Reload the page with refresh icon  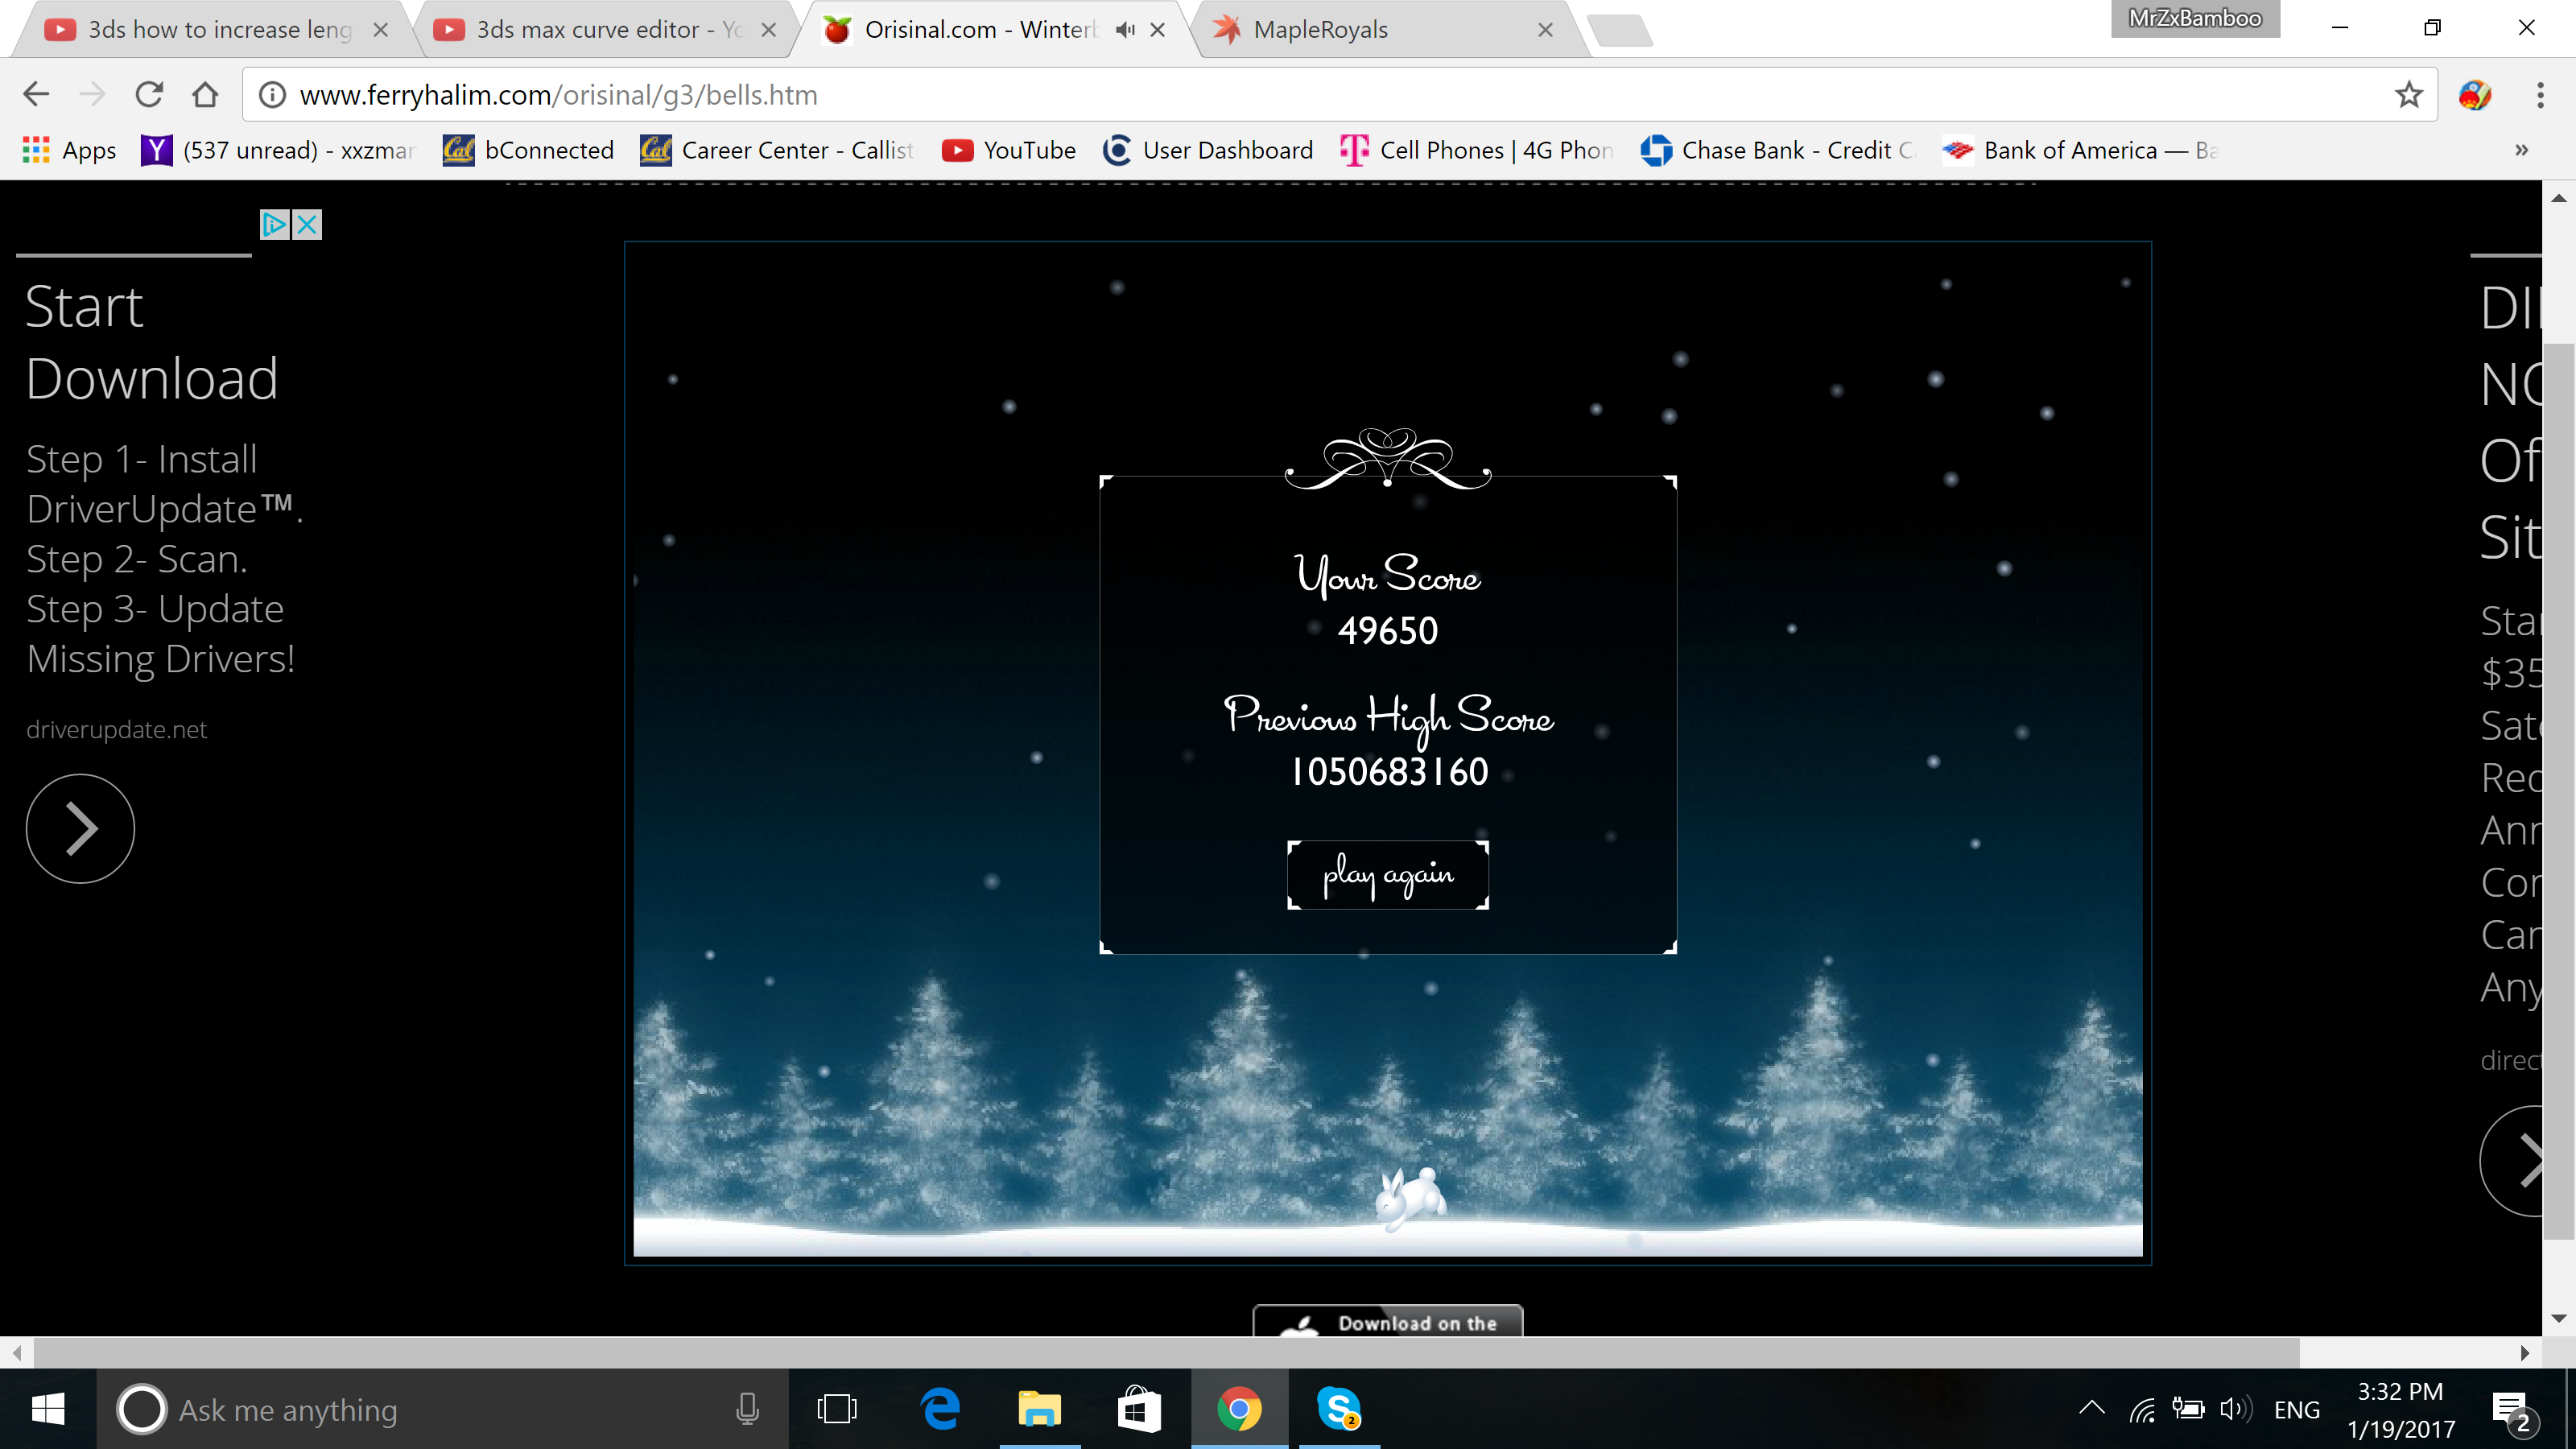click(149, 95)
